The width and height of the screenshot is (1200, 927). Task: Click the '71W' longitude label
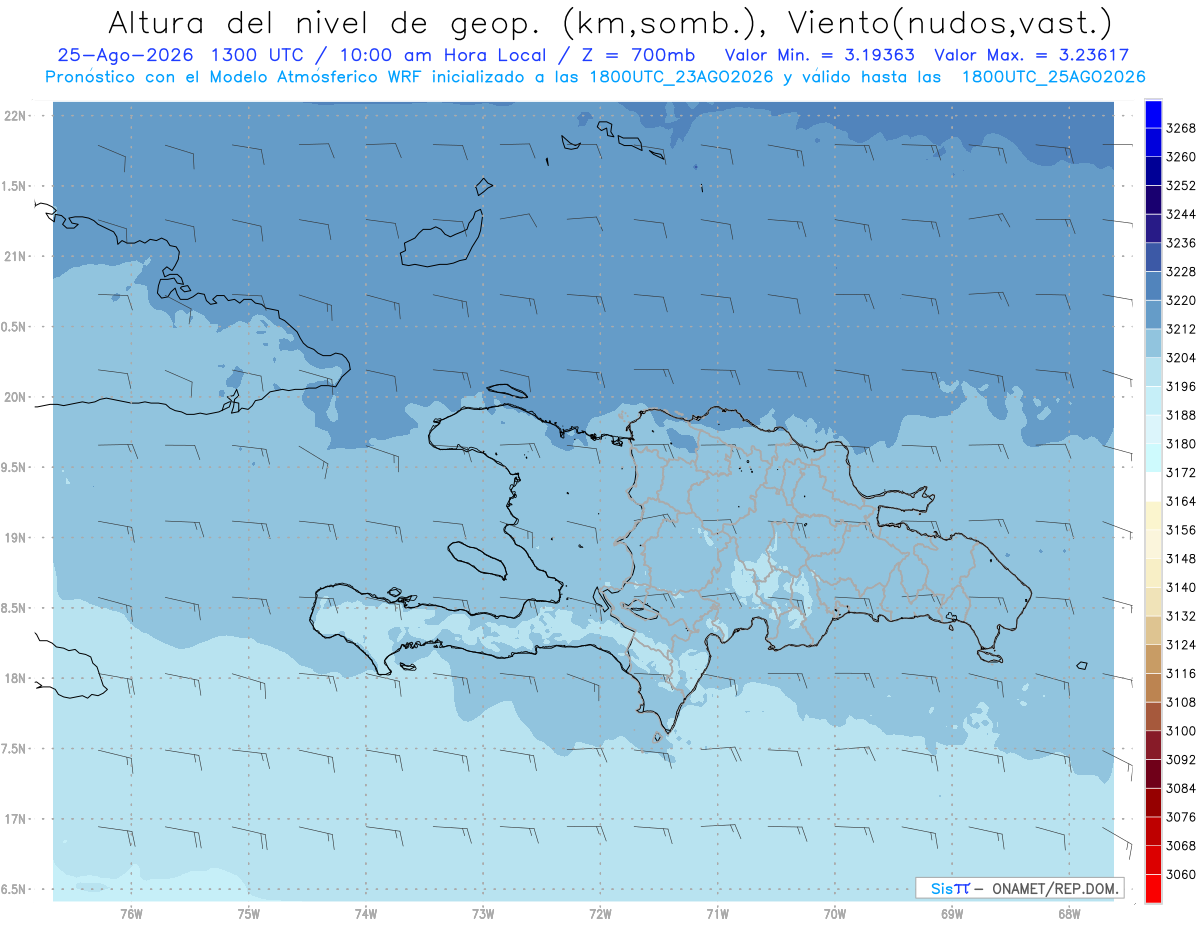click(x=717, y=913)
